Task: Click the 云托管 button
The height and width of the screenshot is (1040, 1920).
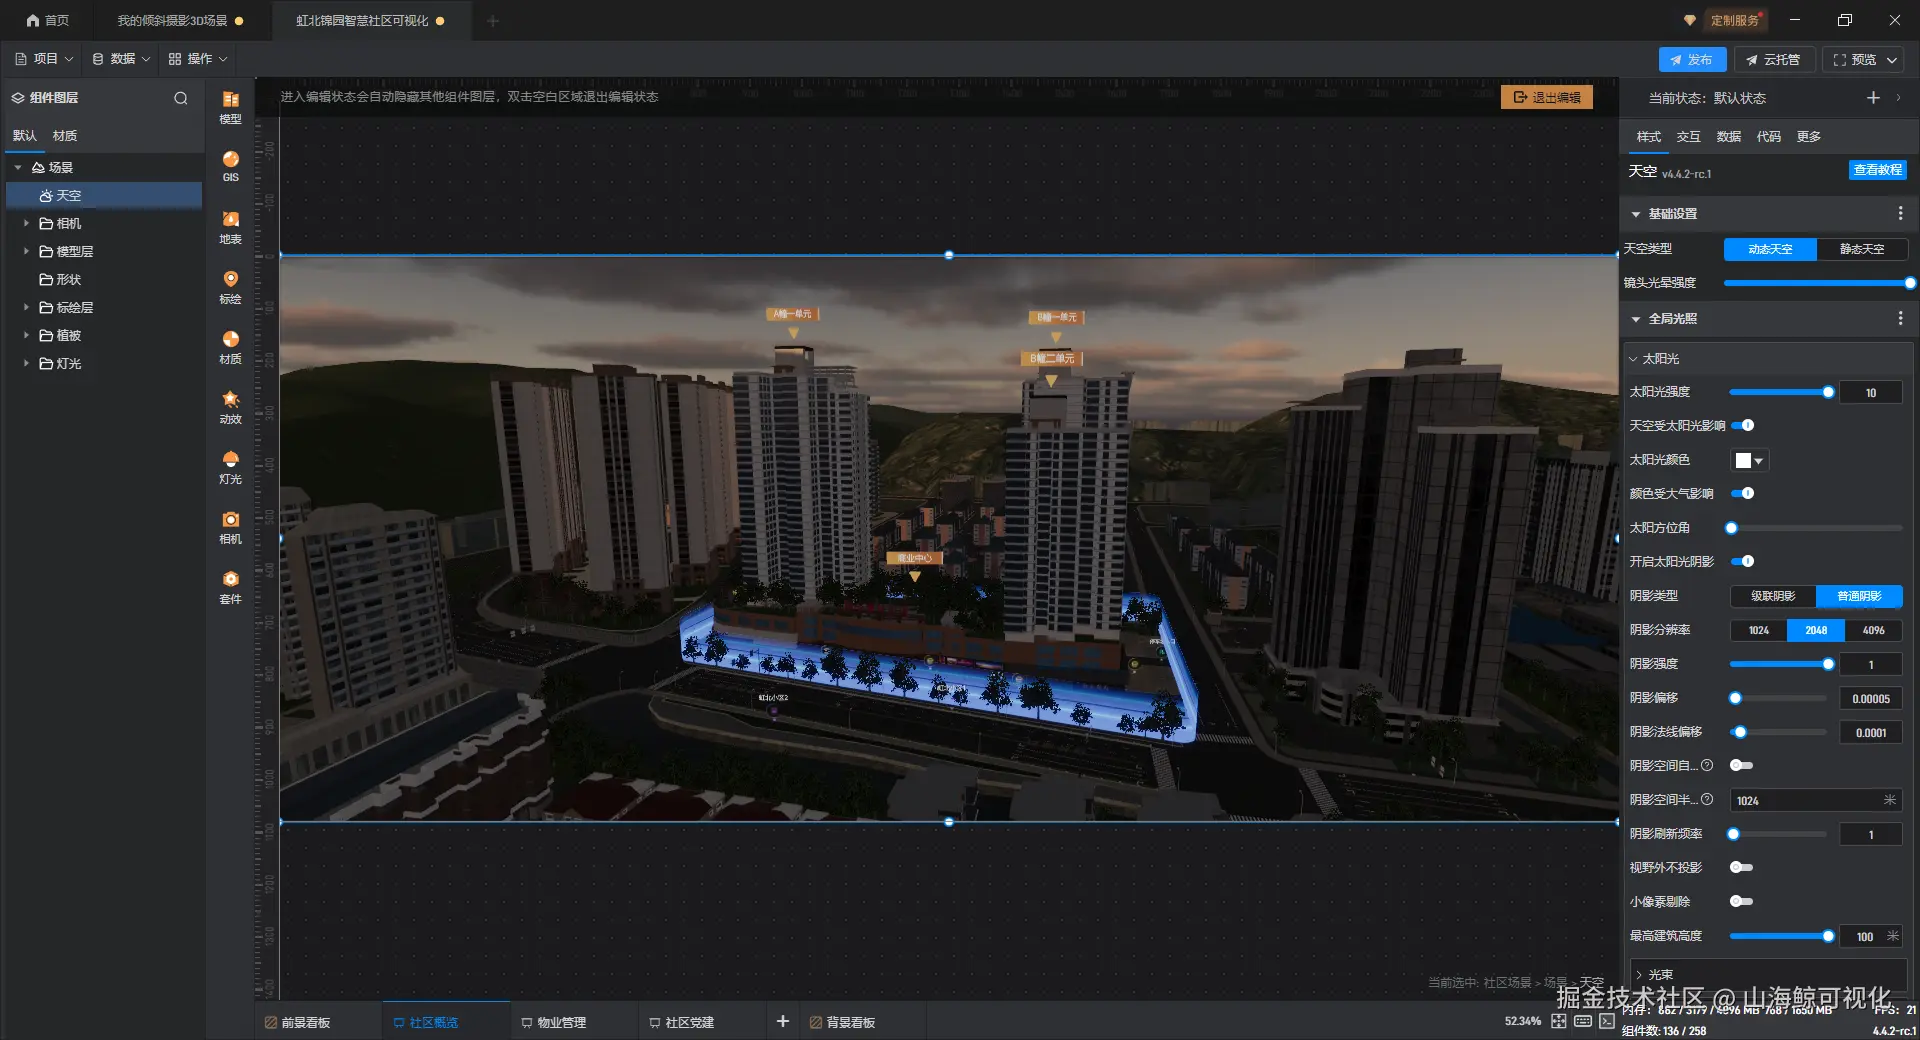Action: coord(1773,59)
